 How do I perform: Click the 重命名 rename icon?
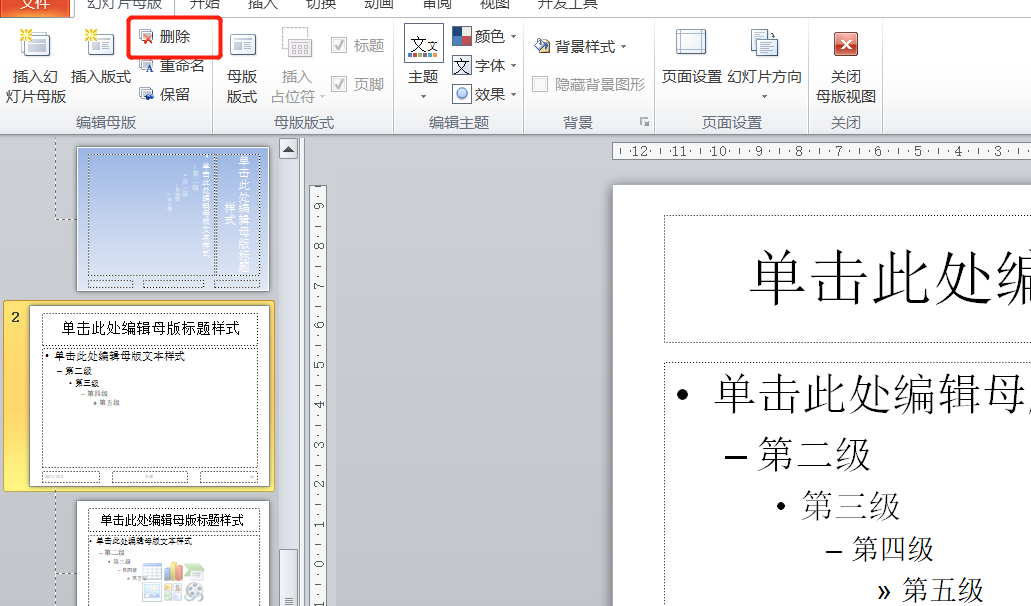click(147, 66)
